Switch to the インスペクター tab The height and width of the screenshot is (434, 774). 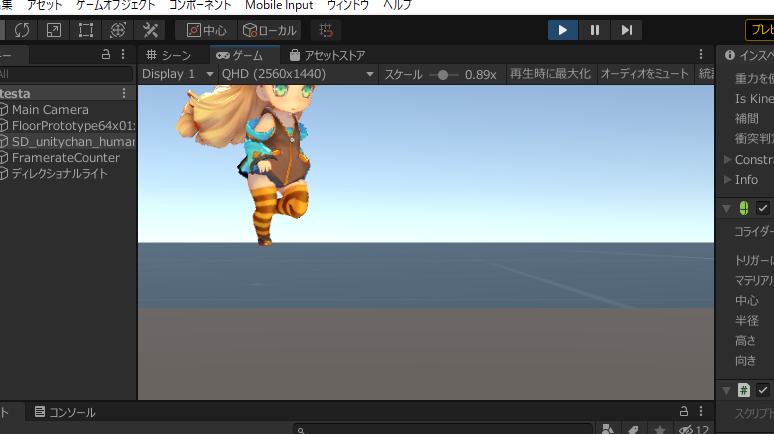tap(748, 55)
